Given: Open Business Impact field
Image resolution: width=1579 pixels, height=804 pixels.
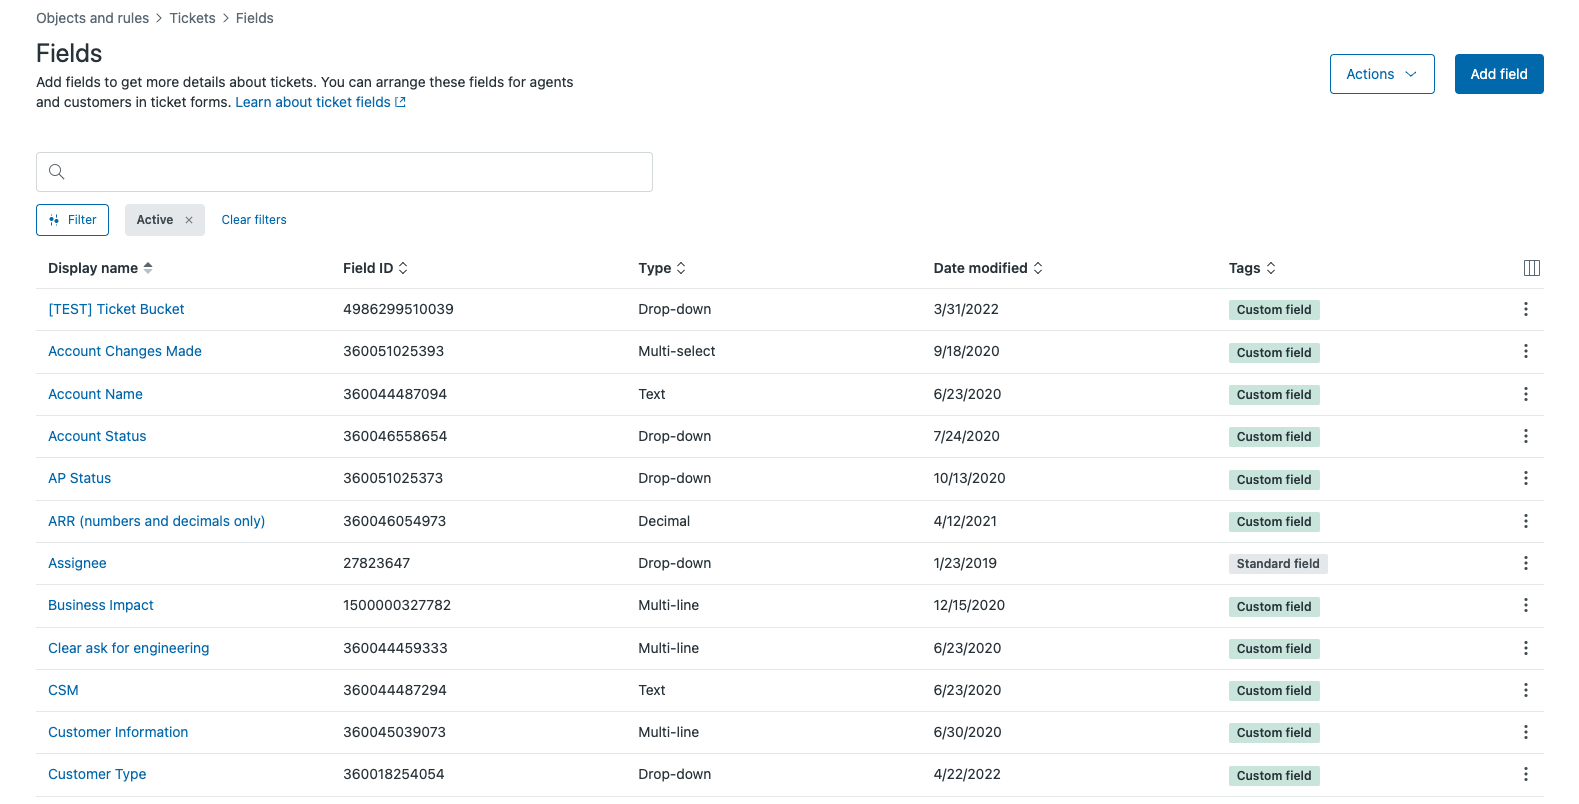Looking at the screenshot, I should (x=101, y=605).
